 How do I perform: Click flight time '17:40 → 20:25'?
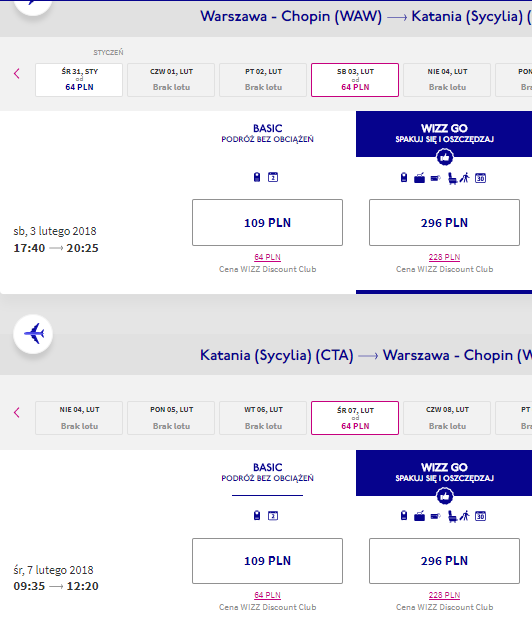(x=56, y=248)
